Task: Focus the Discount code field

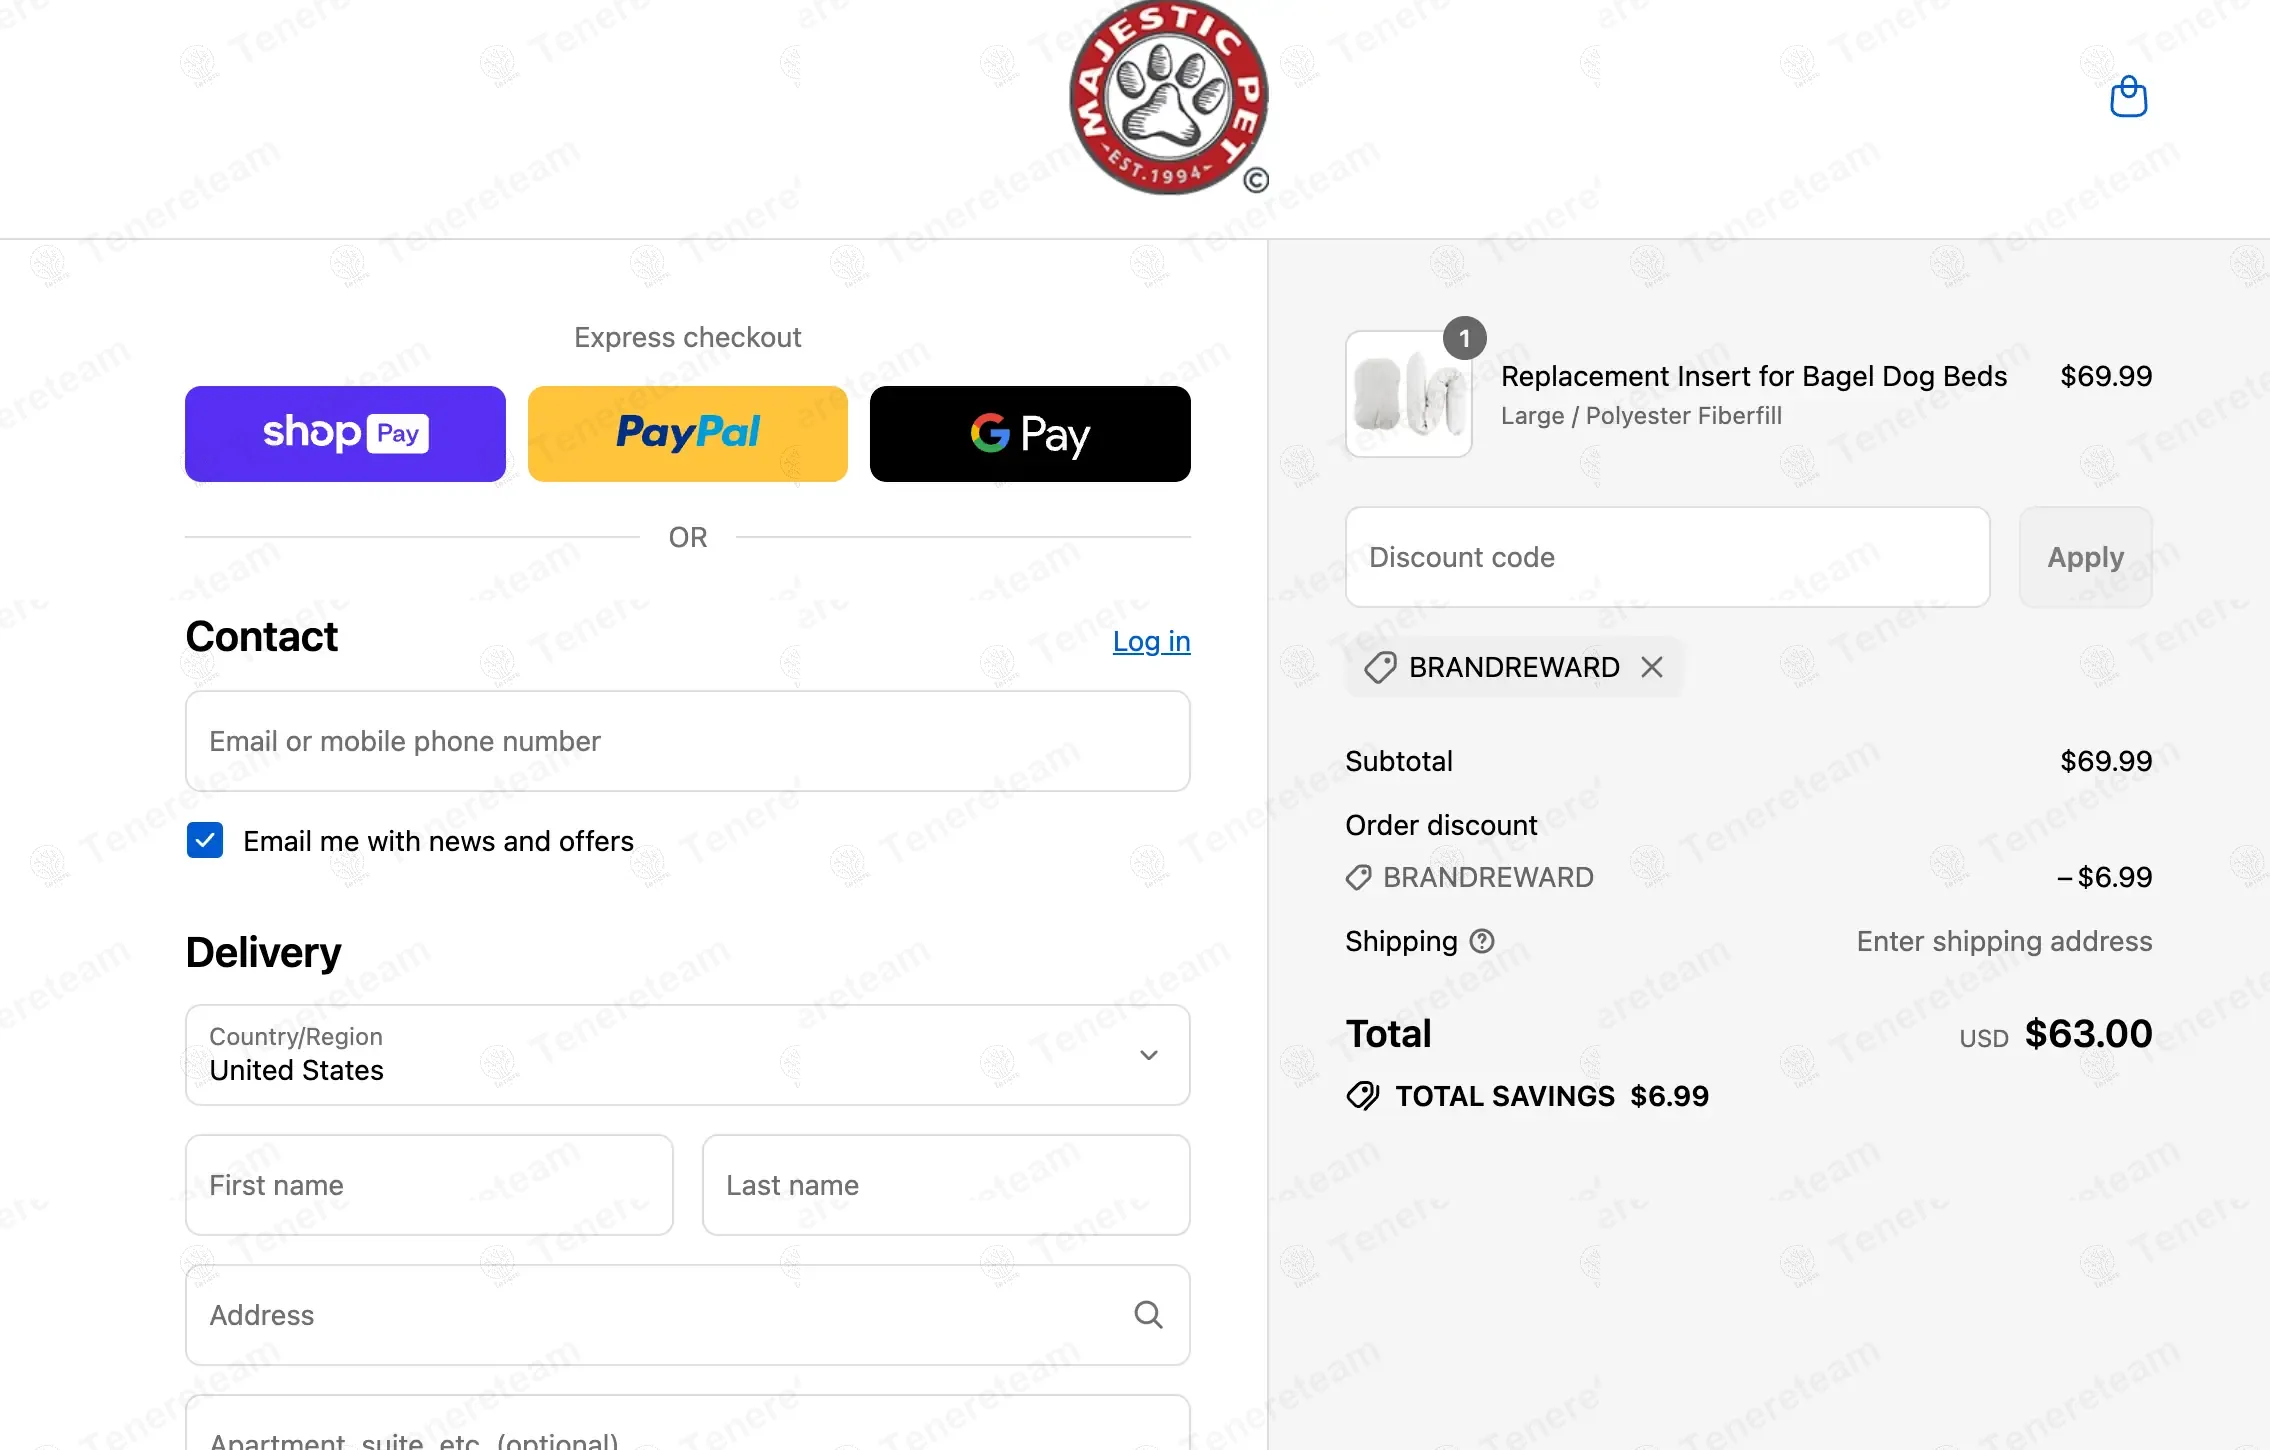Action: [x=1668, y=557]
